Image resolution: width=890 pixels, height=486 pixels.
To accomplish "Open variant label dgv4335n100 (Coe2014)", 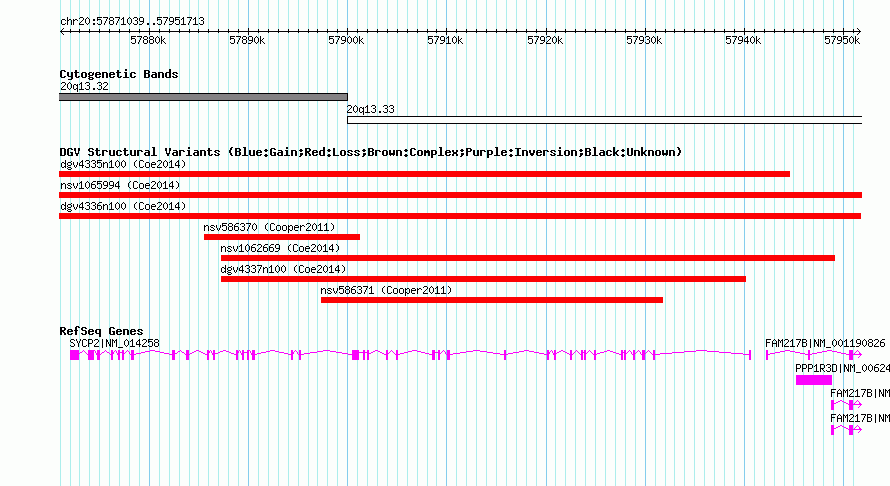I will [123, 164].
